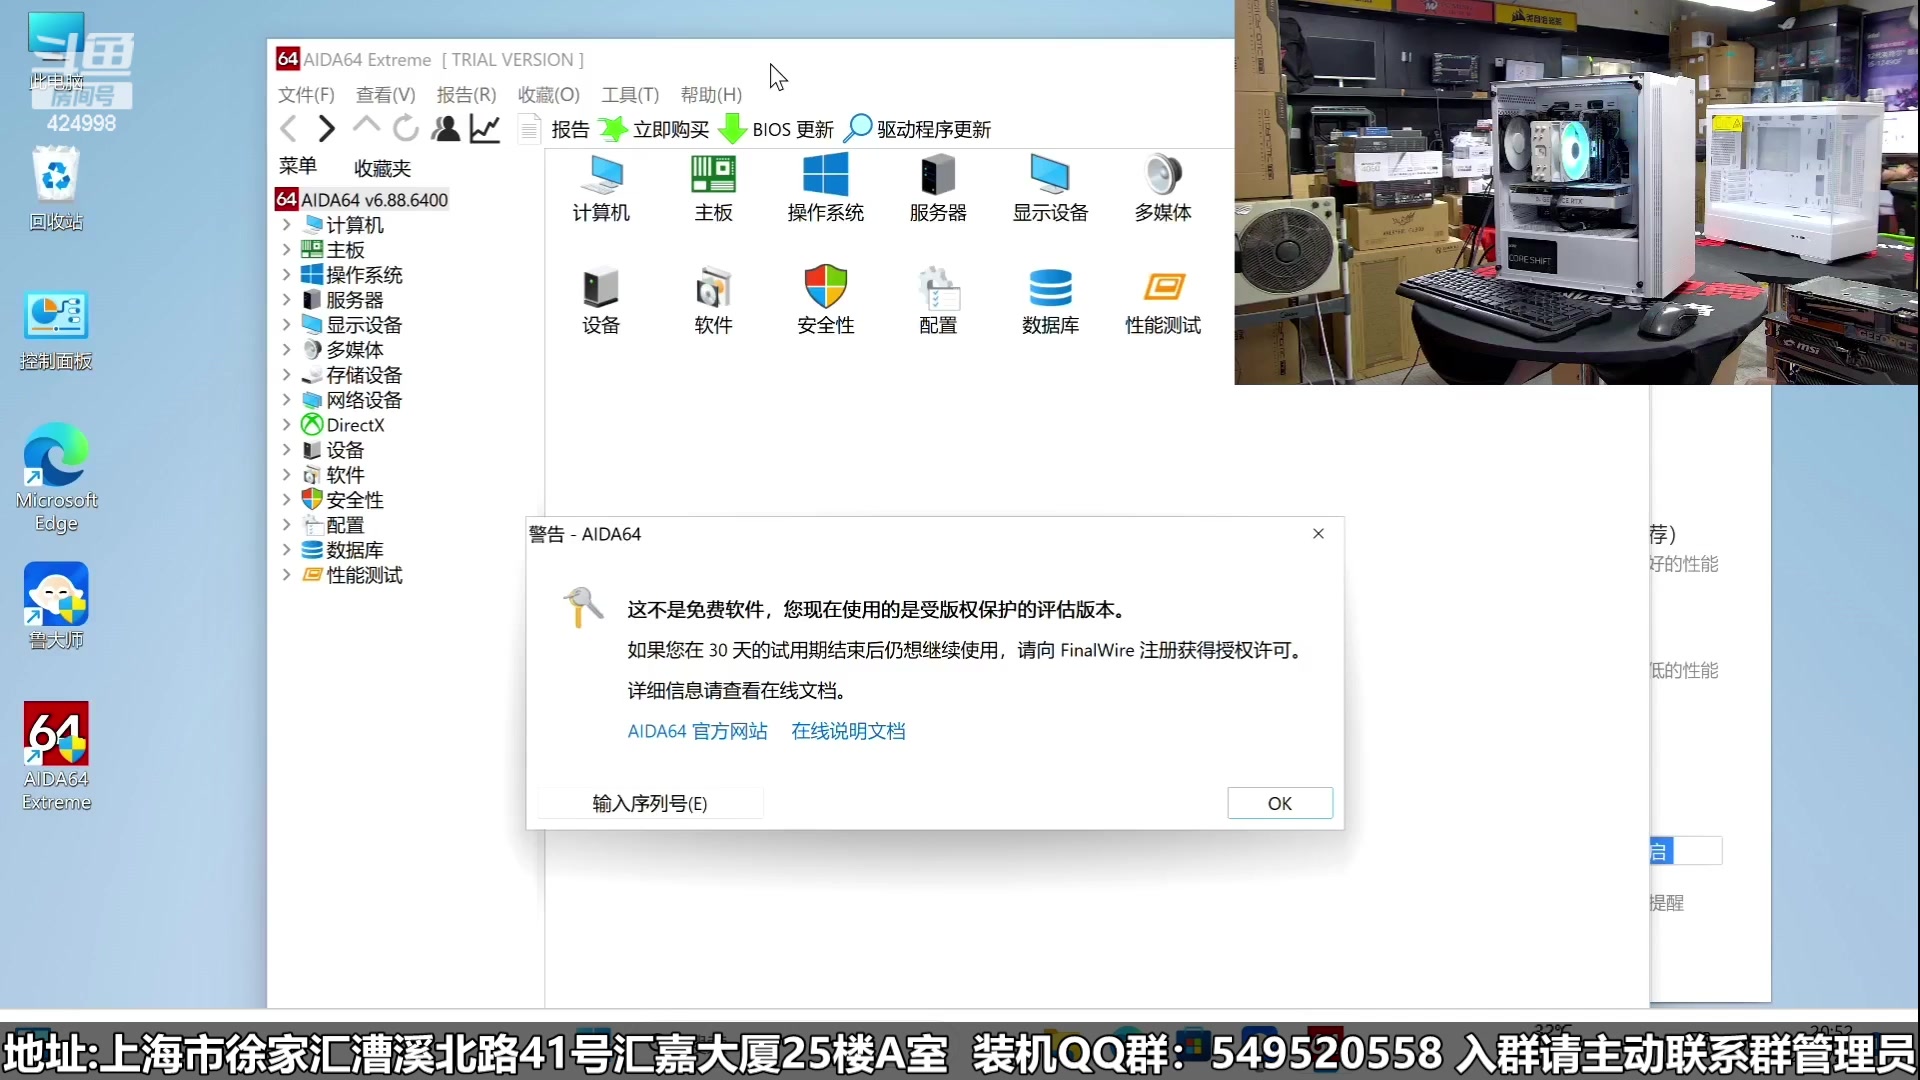
Task: Open the 主板 motherboard large icon
Action: click(x=713, y=189)
